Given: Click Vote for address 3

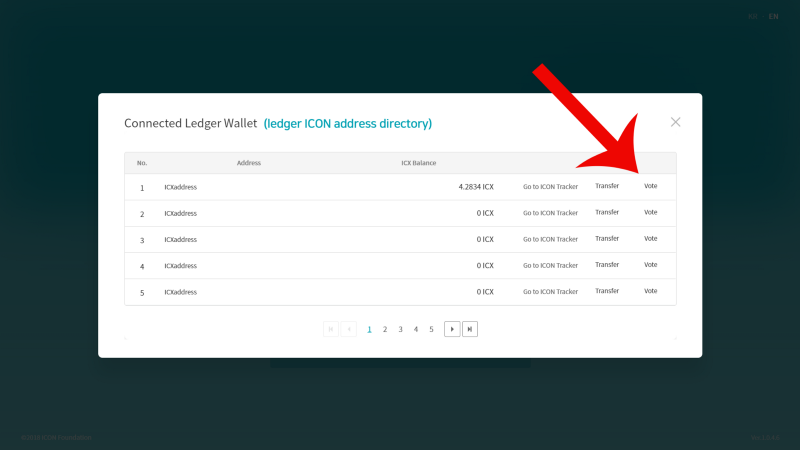Looking at the screenshot, I should click(651, 238).
